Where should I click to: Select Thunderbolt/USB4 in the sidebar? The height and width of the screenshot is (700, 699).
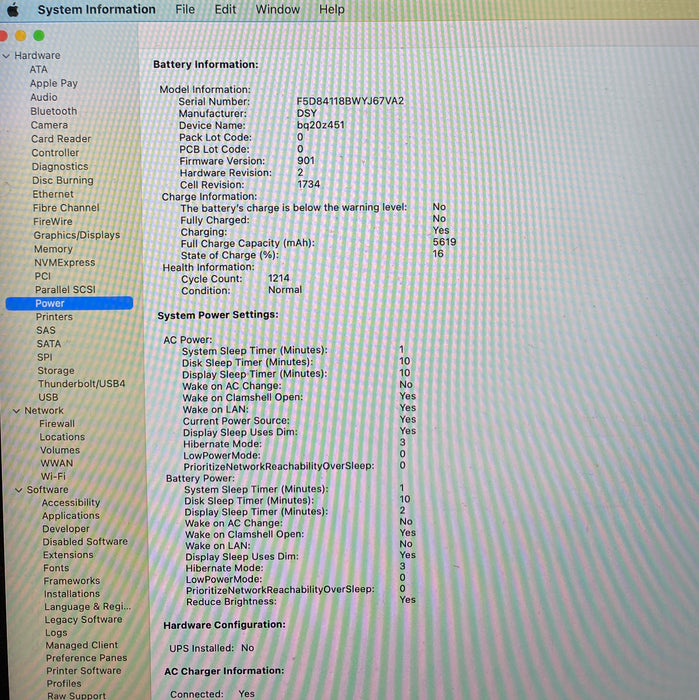coord(81,384)
